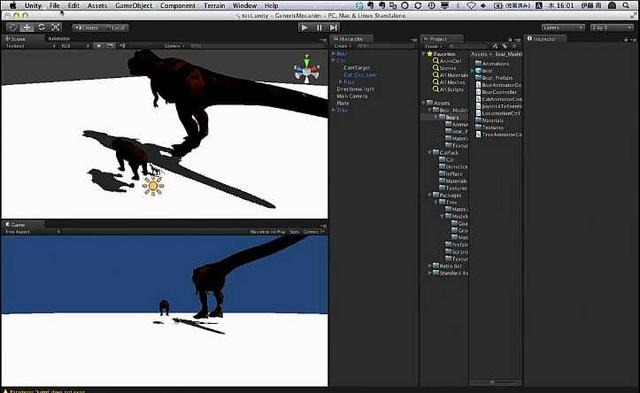Open the Terrain menu
Screen dimensions: 640x393
pos(214,6)
